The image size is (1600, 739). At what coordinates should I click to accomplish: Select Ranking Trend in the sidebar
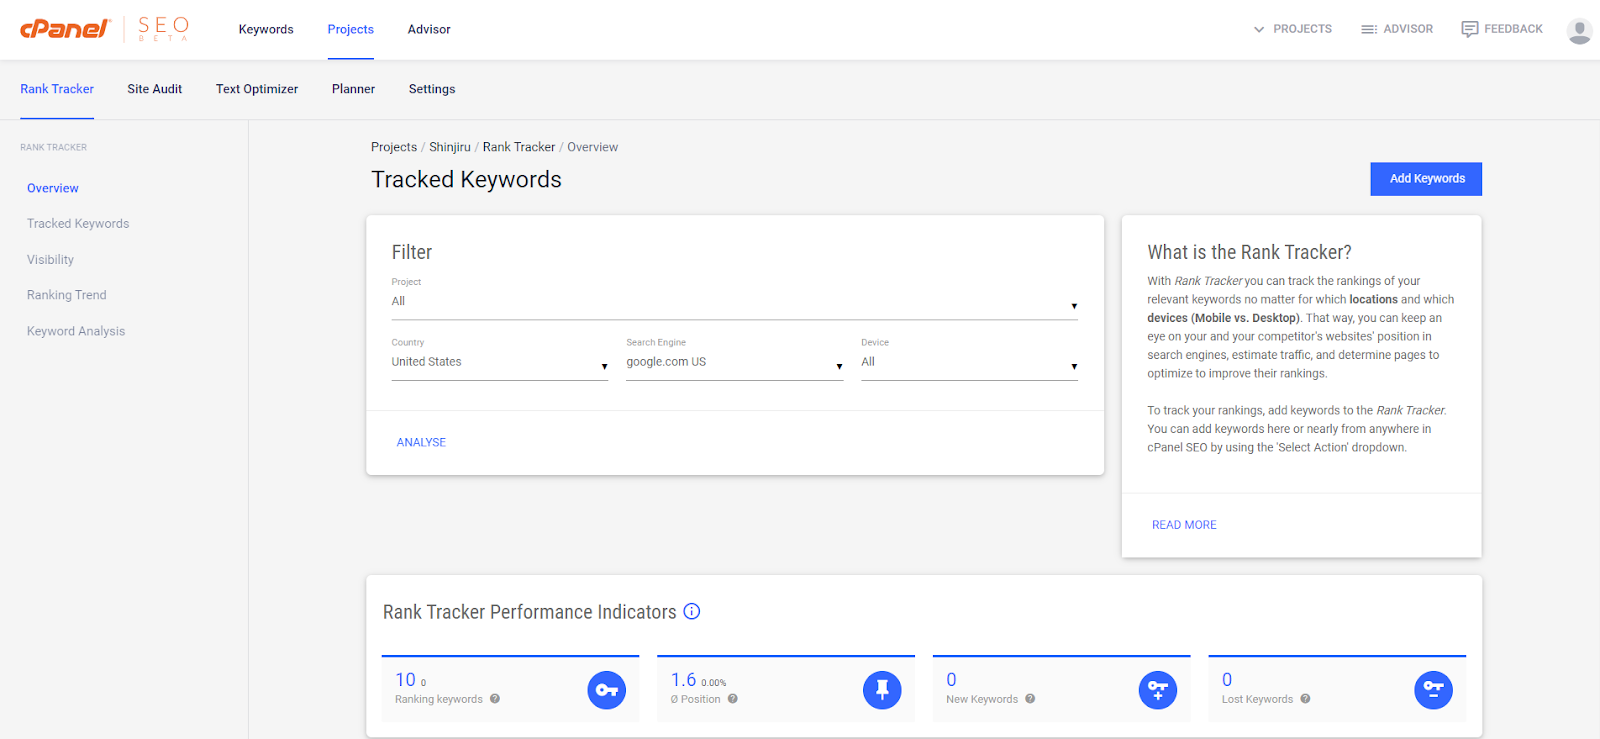click(x=67, y=295)
